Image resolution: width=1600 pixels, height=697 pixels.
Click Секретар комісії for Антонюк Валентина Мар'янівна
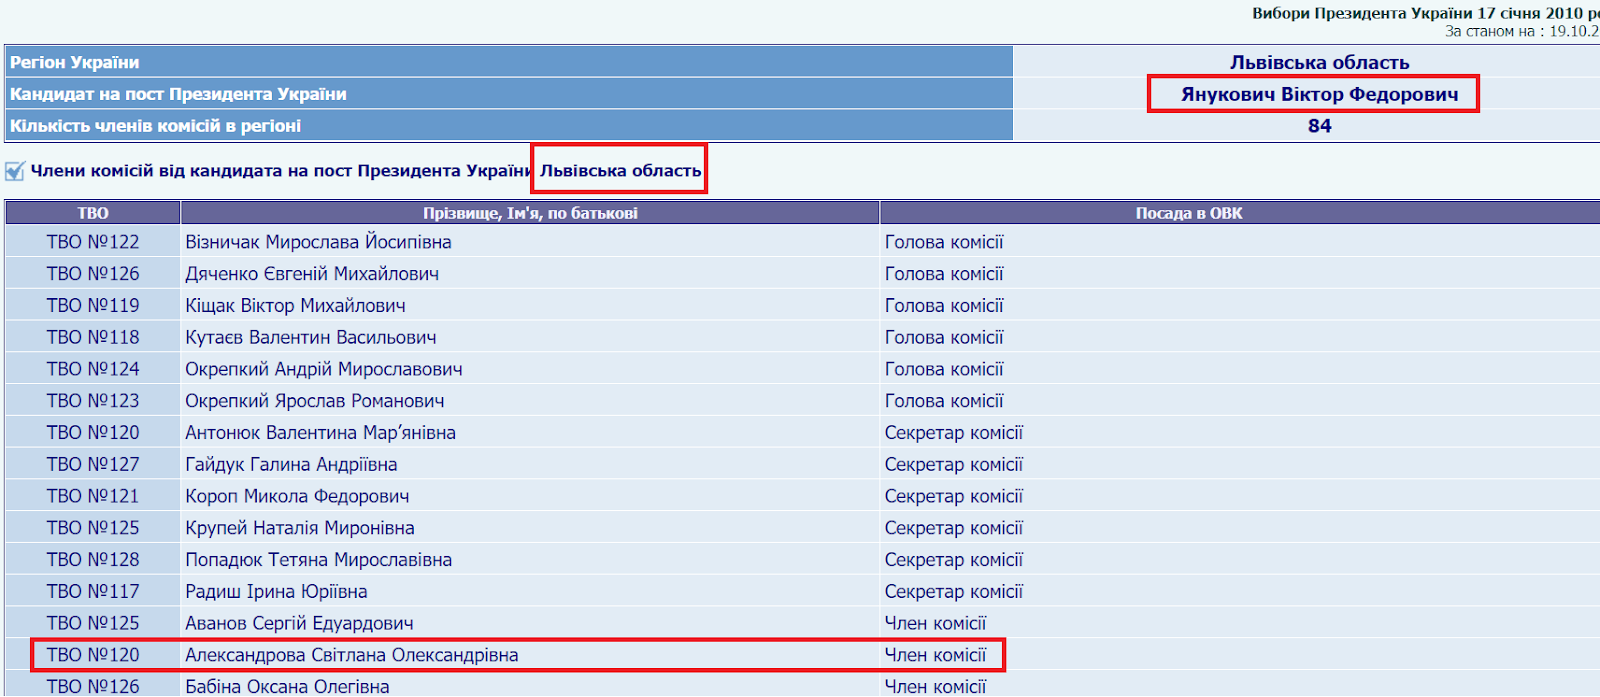[x=953, y=433]
